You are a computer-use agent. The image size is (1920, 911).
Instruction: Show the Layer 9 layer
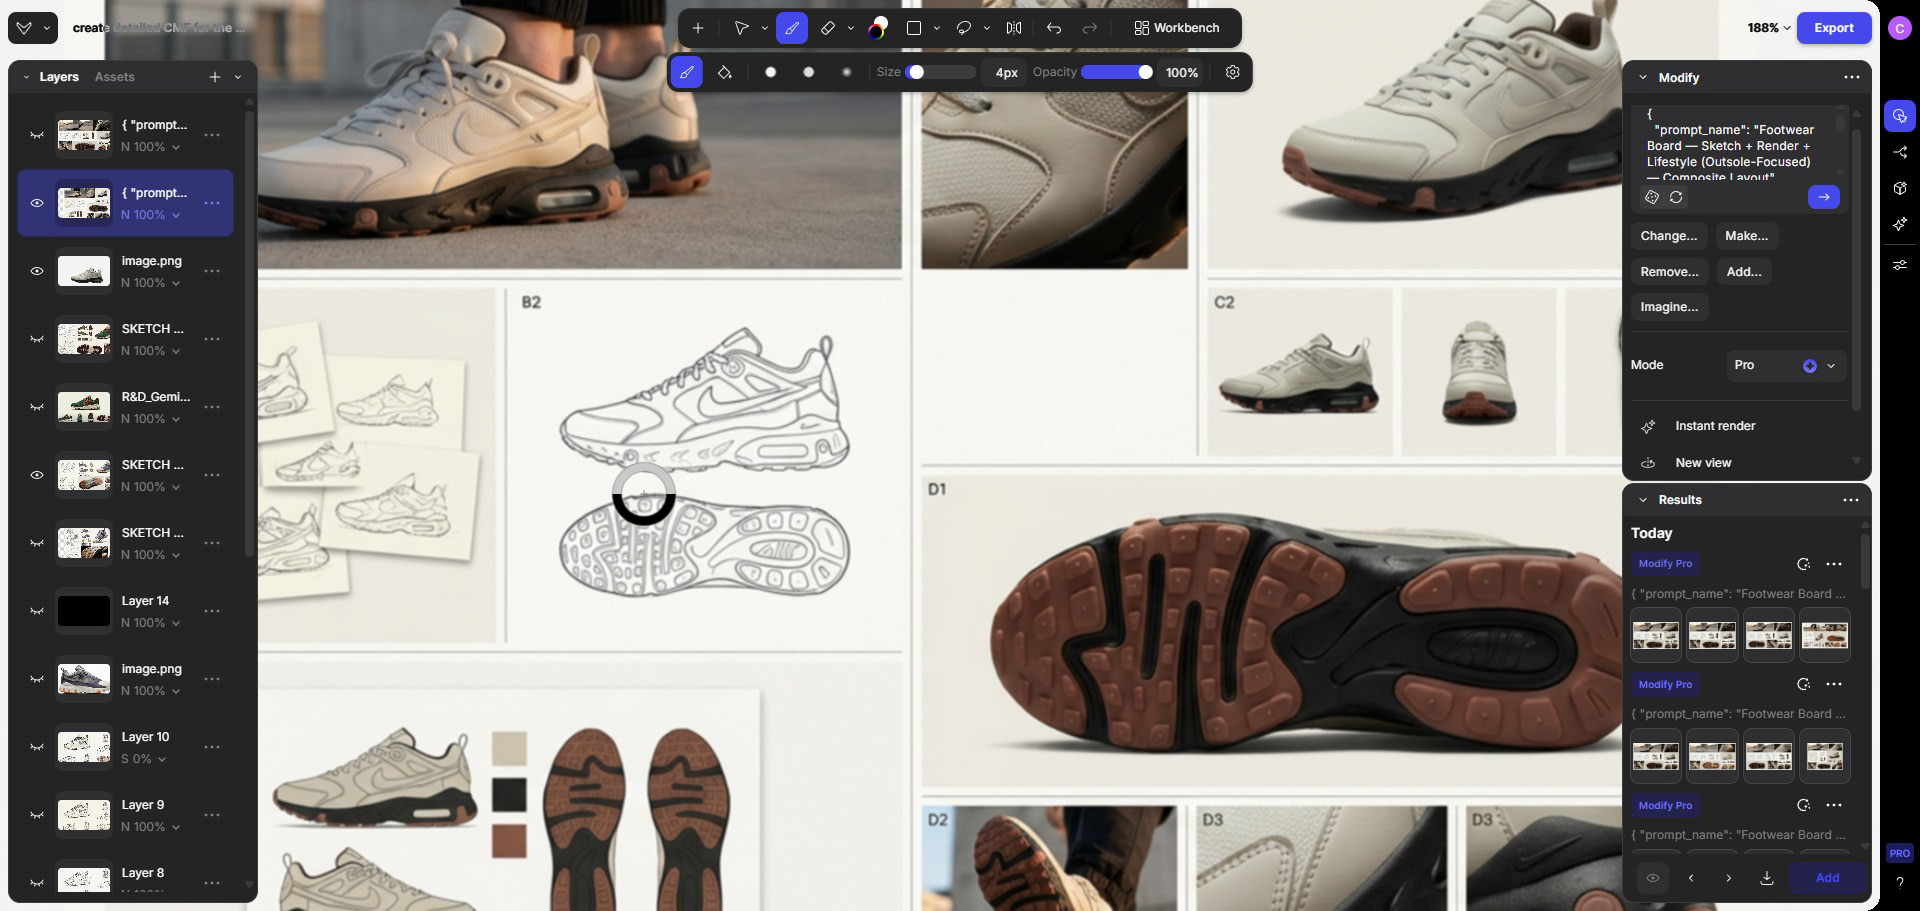(x=37, y=815)
